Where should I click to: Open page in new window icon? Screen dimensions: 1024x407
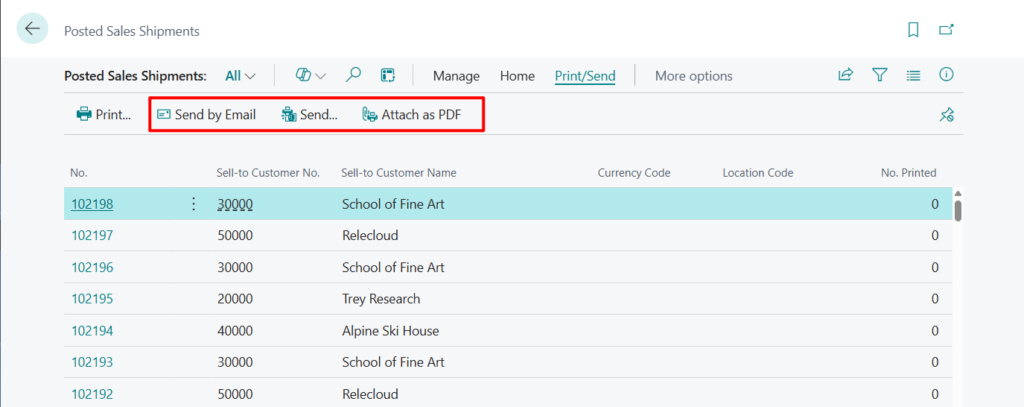[x=946, y=30]
